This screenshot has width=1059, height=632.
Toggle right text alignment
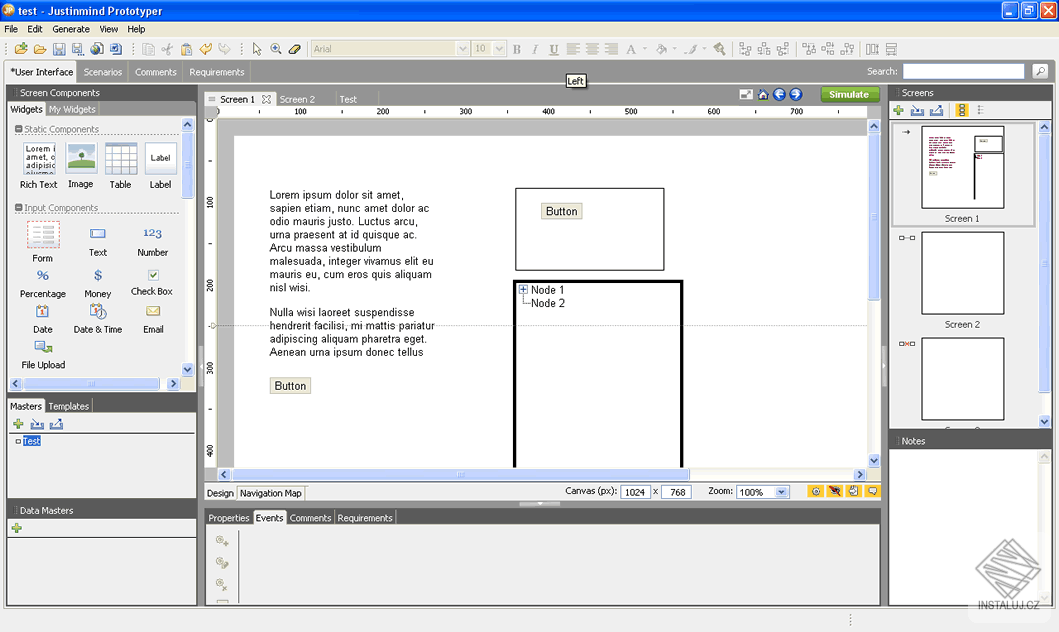point(611,49)
